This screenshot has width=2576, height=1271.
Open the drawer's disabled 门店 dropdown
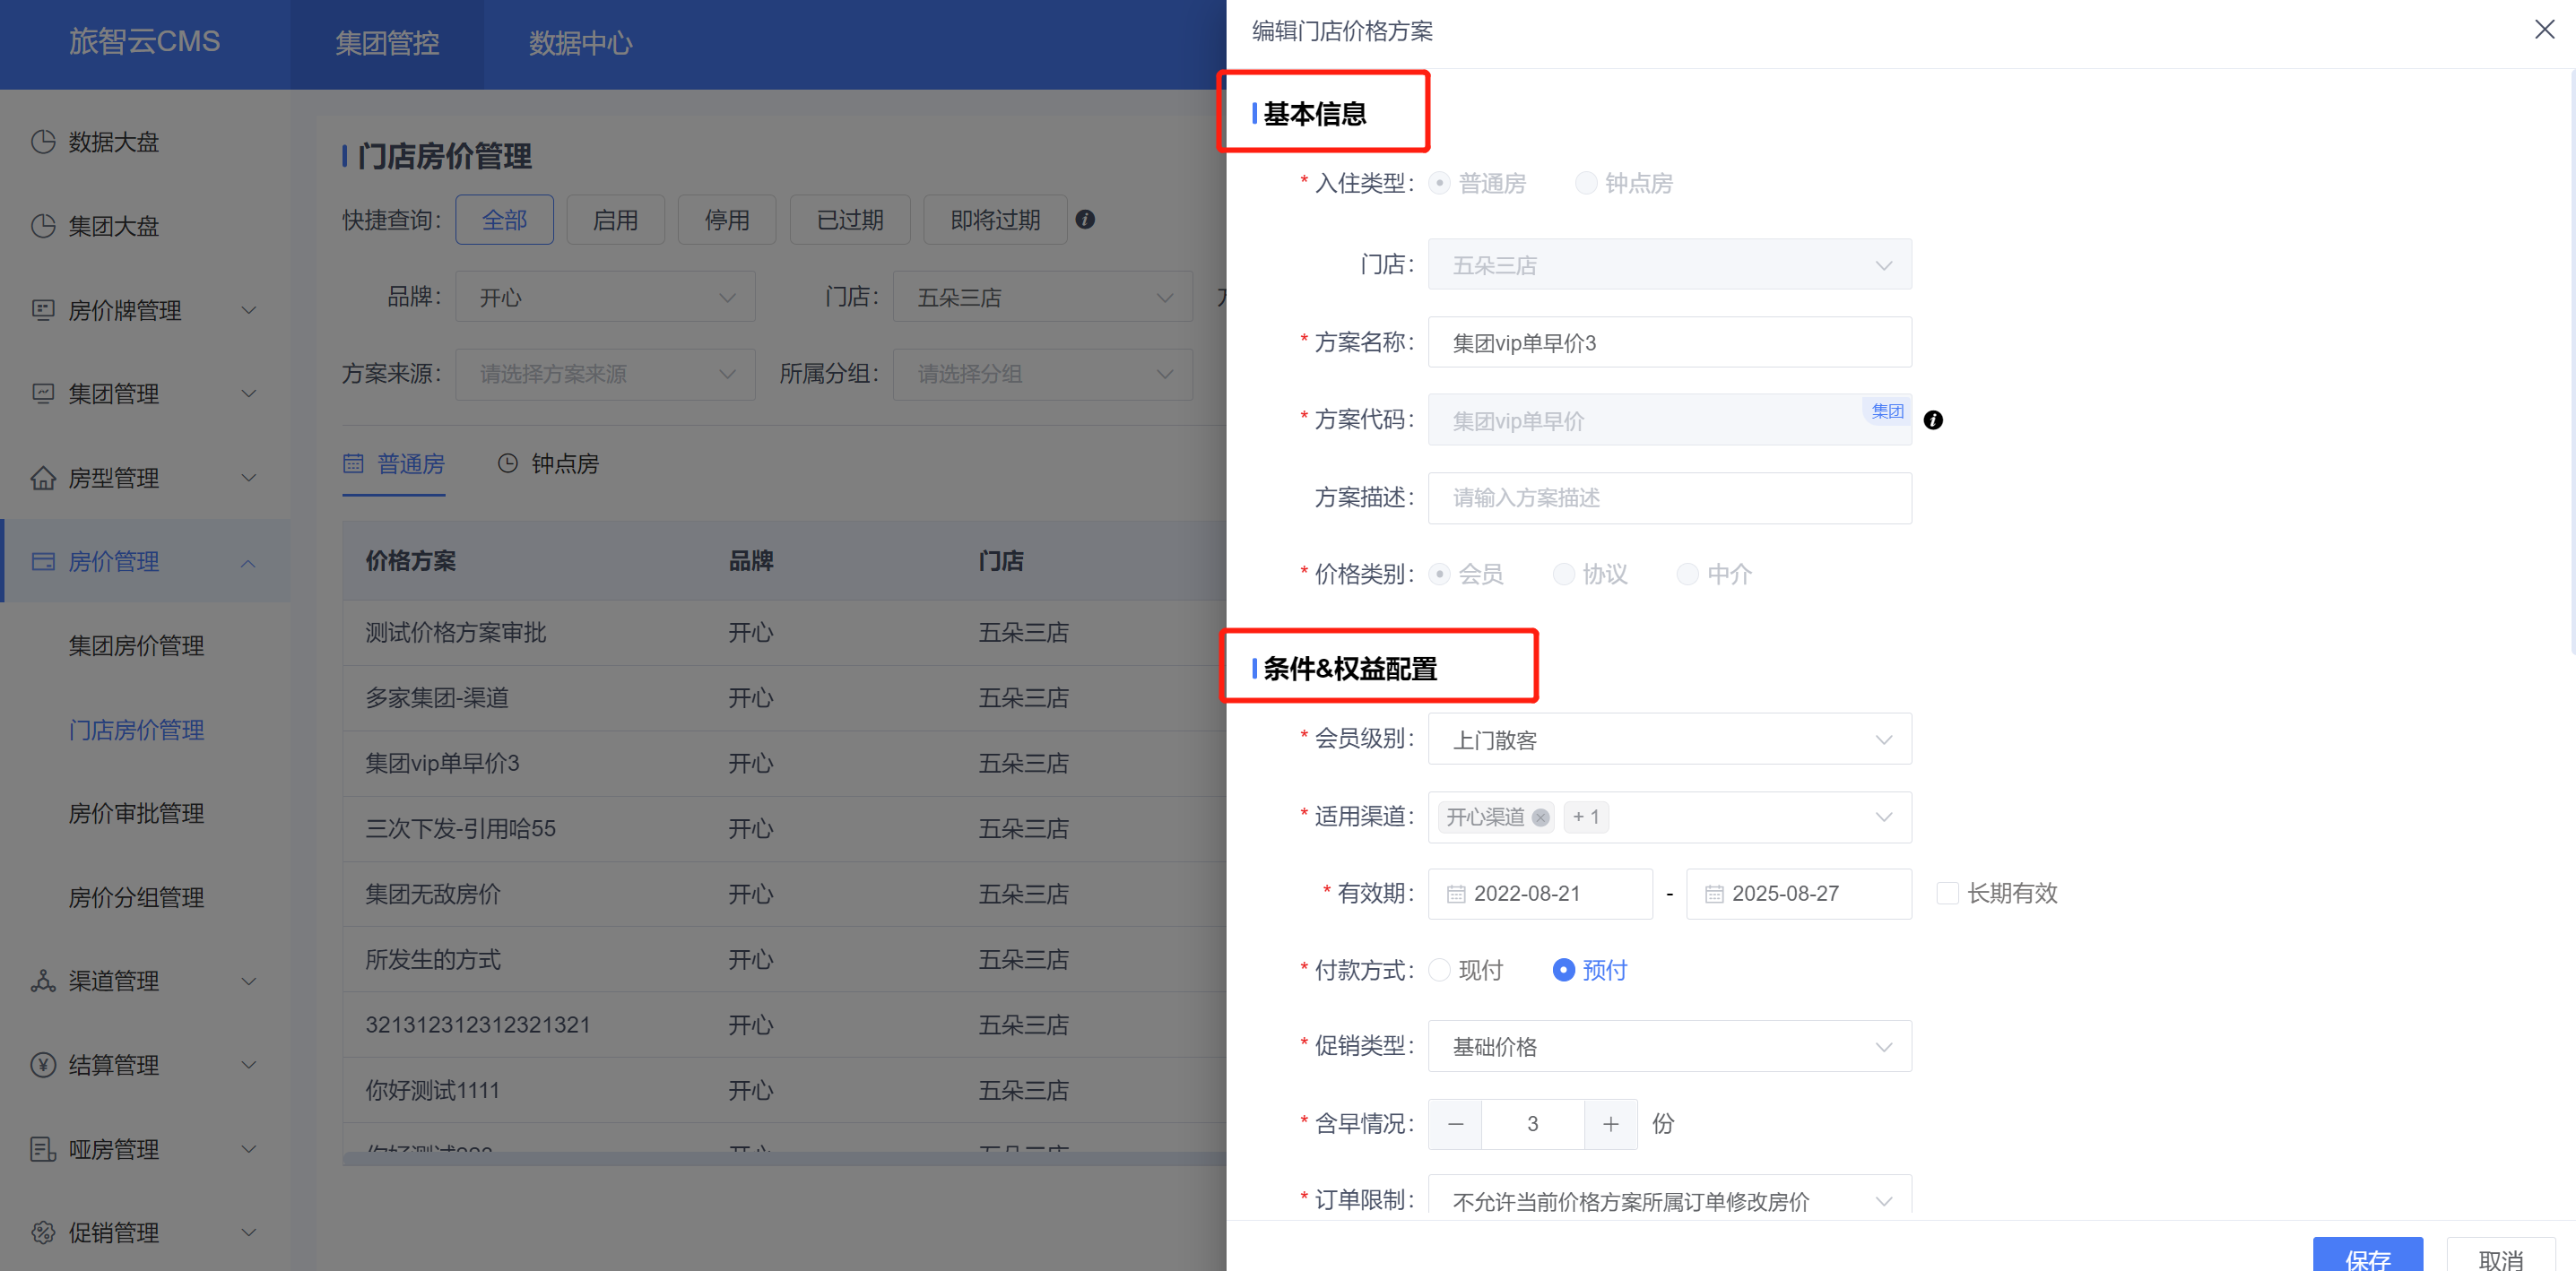tap(1669, 264)
